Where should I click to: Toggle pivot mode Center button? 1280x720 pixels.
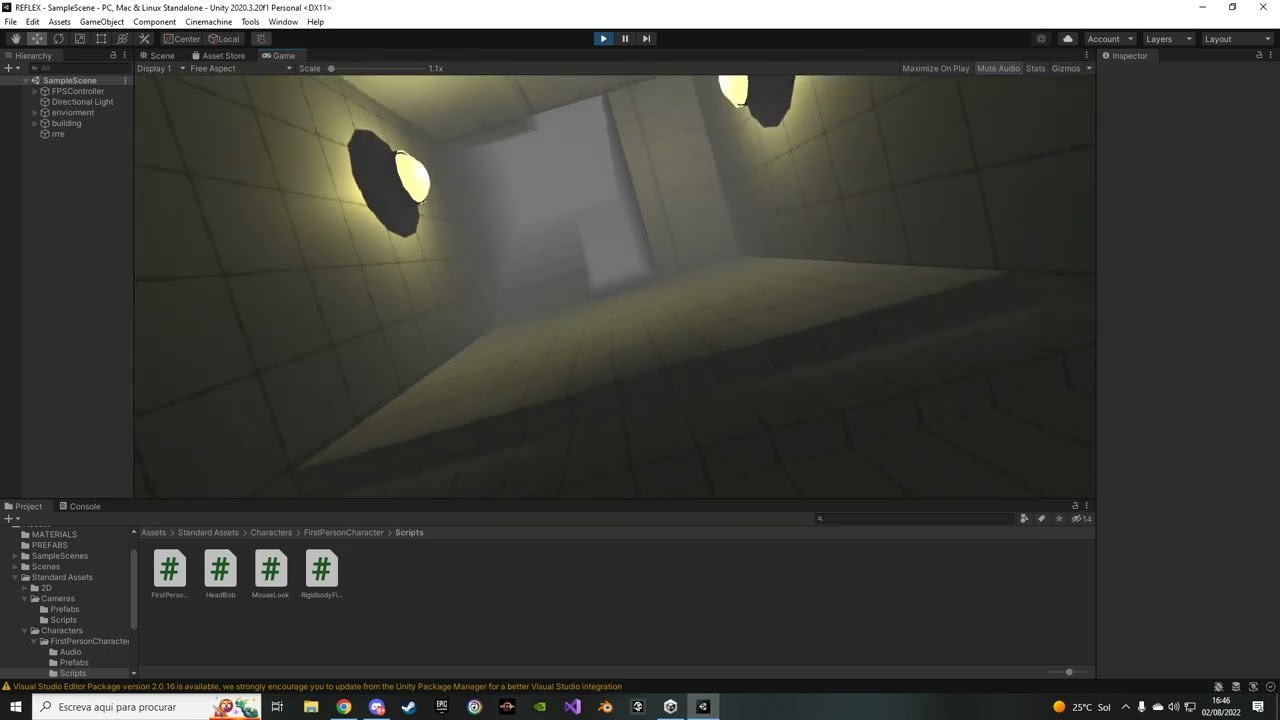pyautogui.click(x=182, y=39)
